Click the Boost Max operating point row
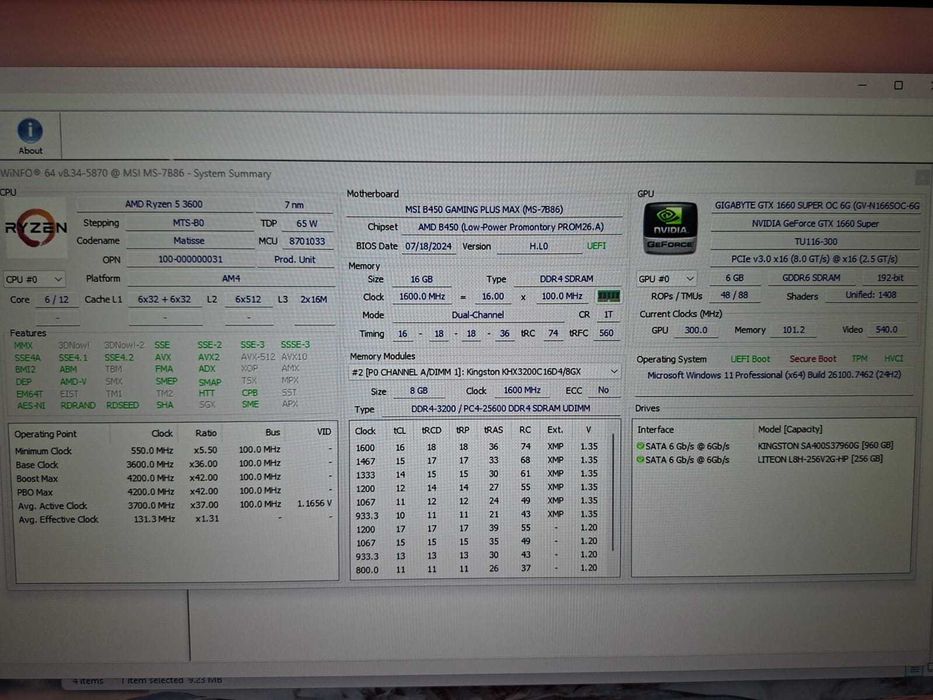 click(x=173, y=478)
